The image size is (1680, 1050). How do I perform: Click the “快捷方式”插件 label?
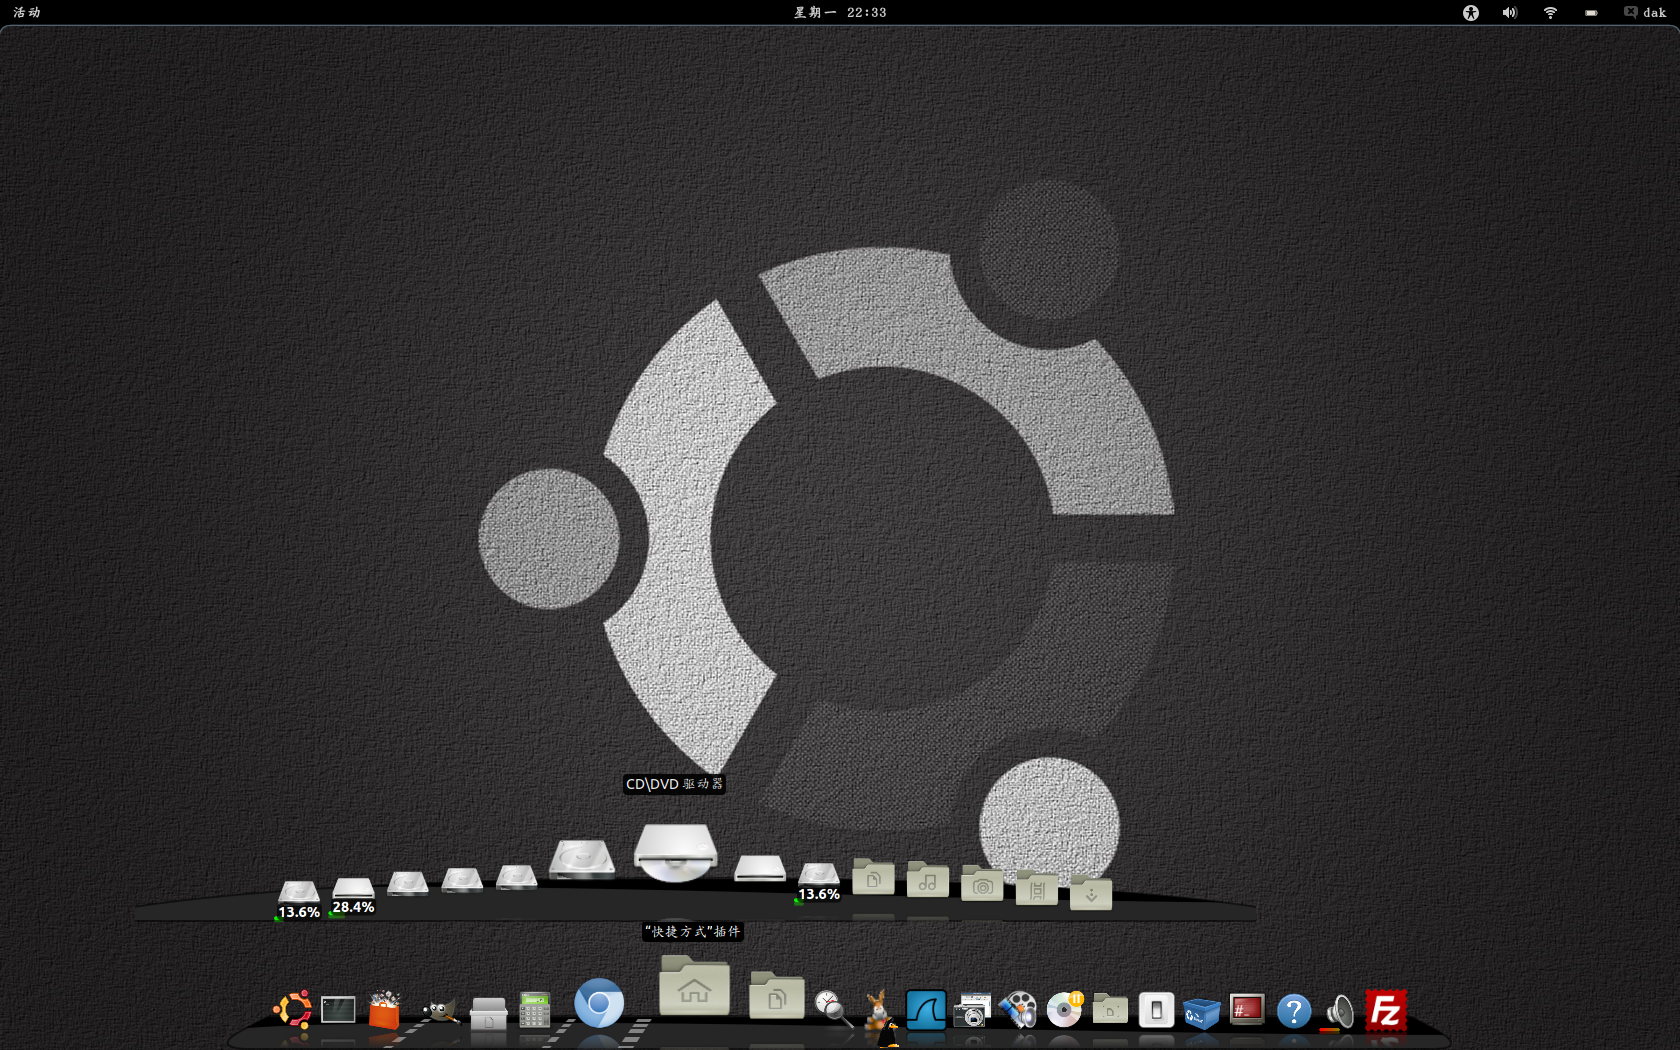(x=693, y=931)
